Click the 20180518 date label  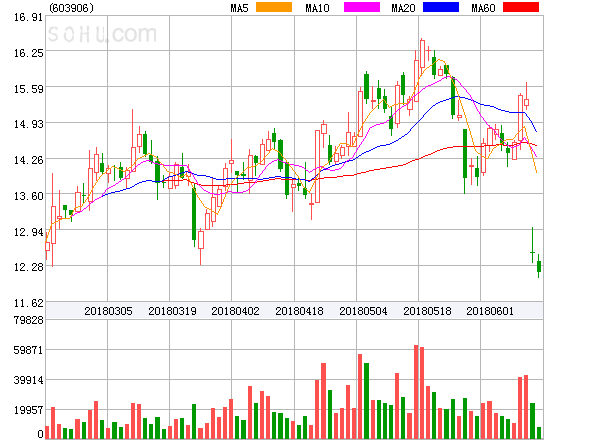pos(427,311)
